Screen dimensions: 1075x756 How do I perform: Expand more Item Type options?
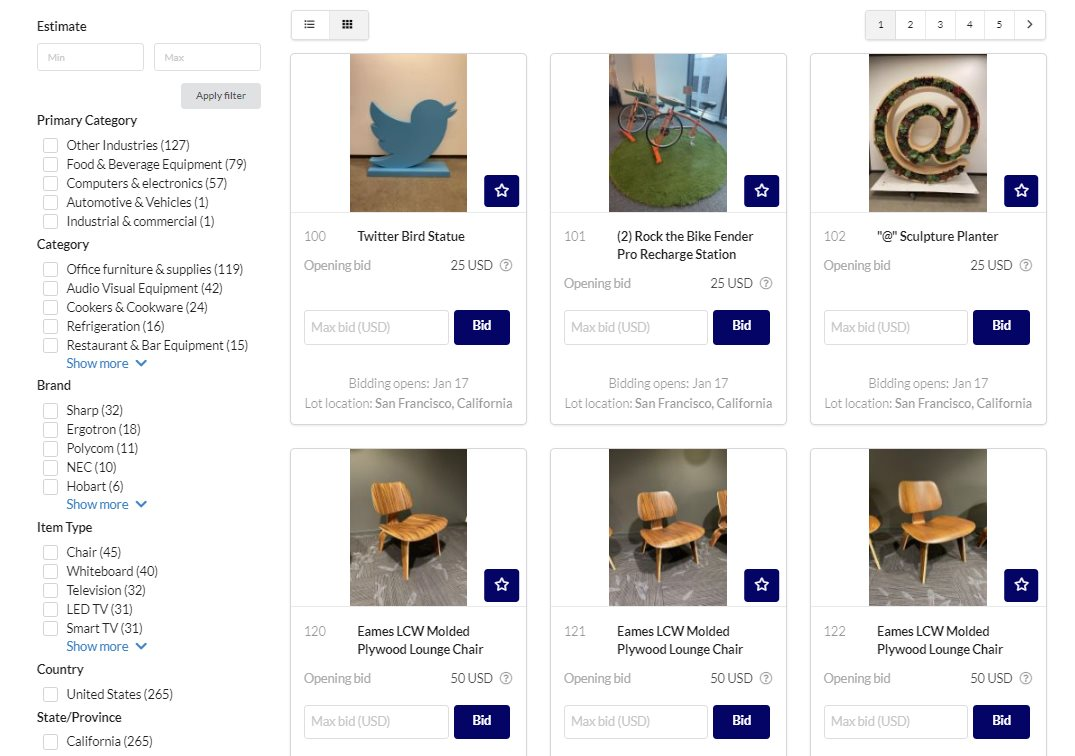(x=106, y=647)
